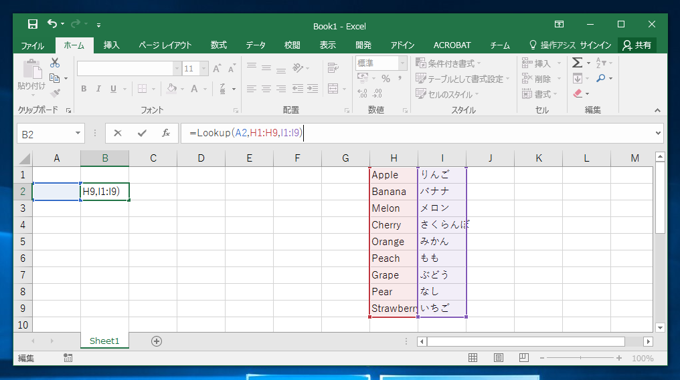Toggle Bold formatting
Screen dimensions: 680x380
[x=84, y=89]
